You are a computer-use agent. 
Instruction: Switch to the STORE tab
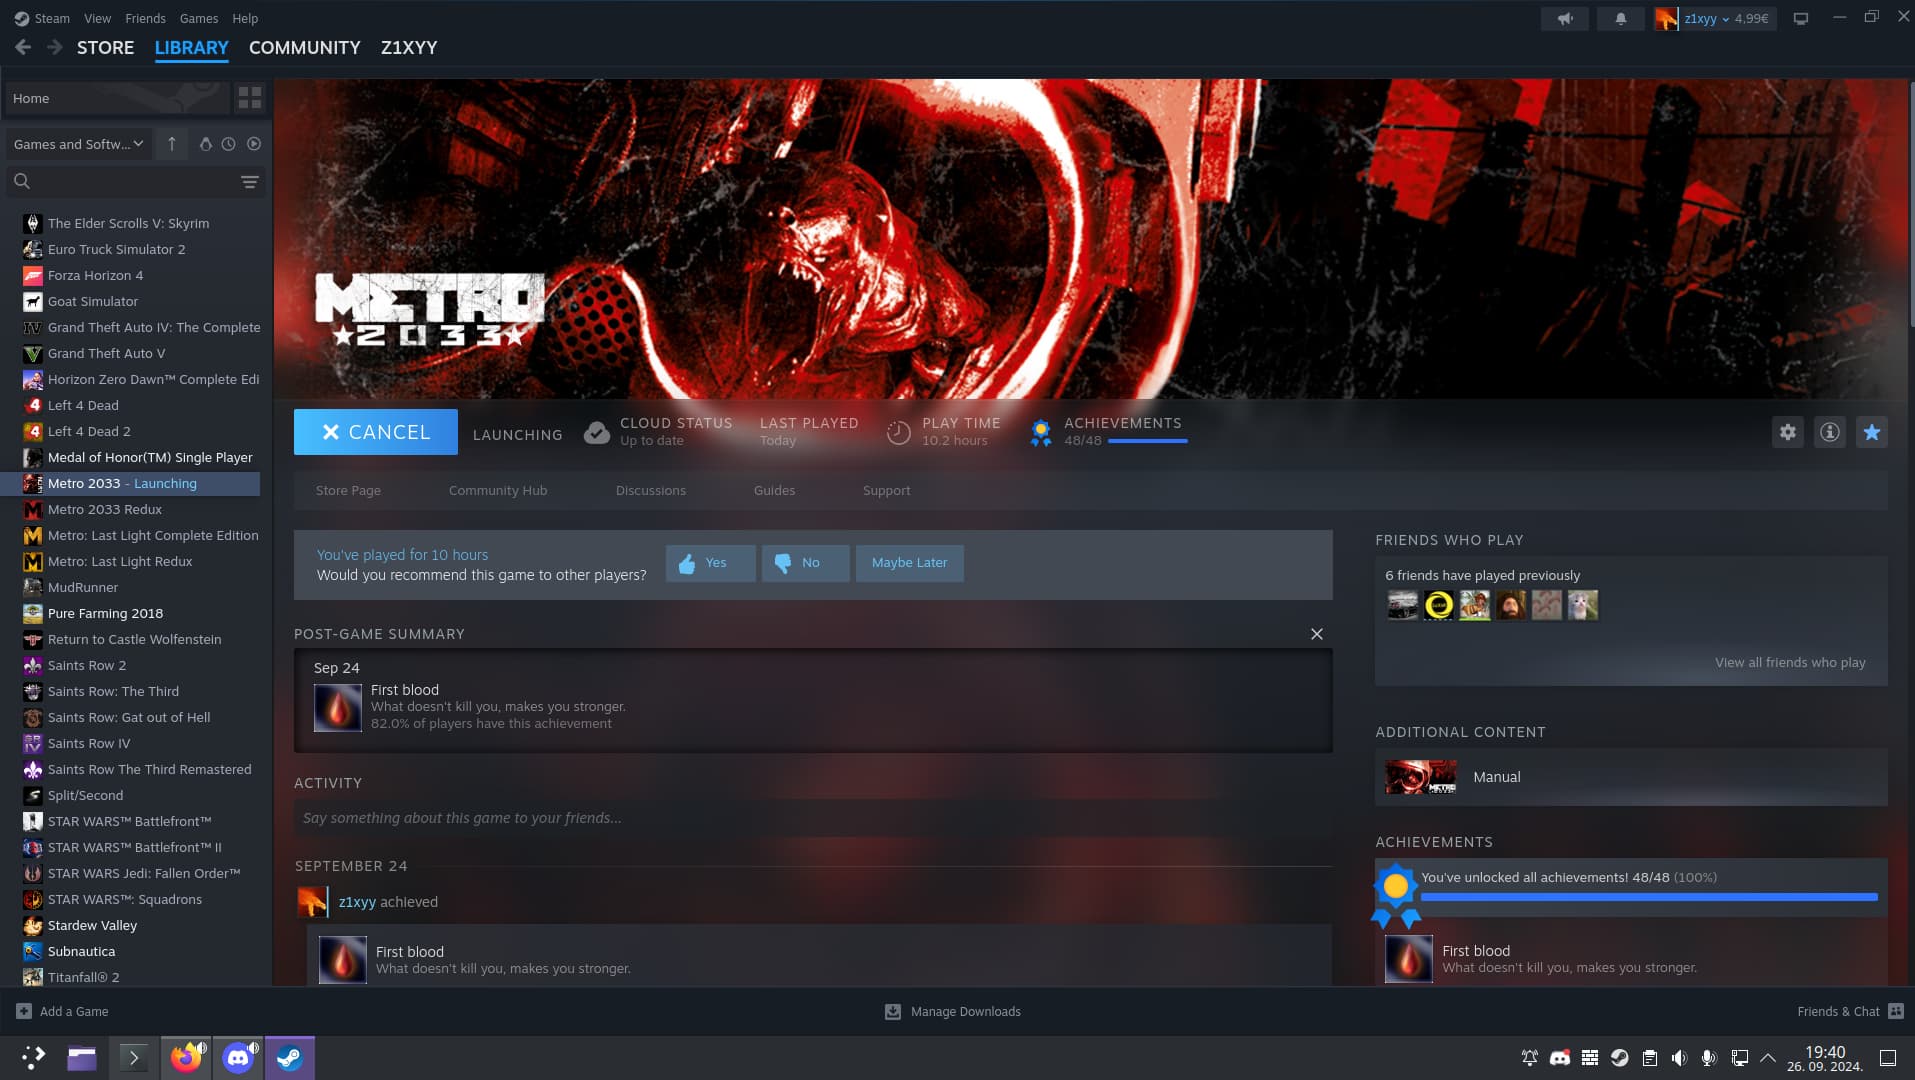(x=105, y=47)
